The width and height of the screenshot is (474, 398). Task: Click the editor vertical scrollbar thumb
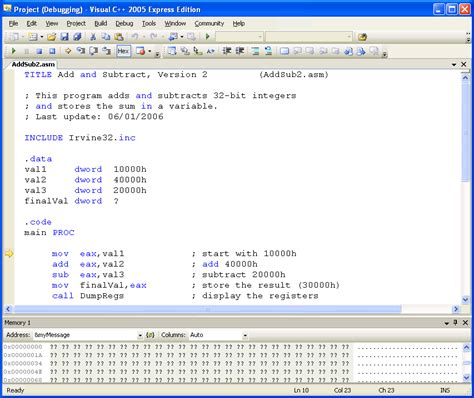pos(465,132)
